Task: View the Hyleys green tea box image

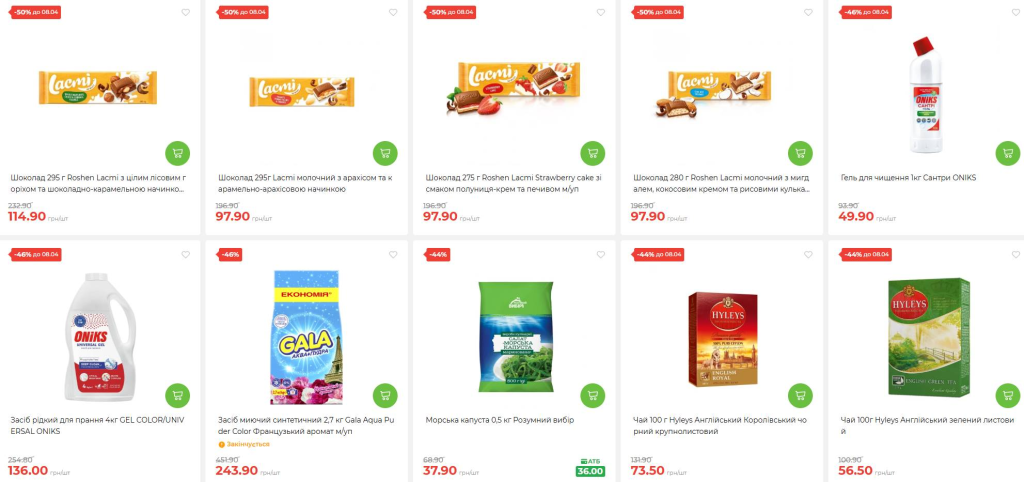Action: pos(928,337)
